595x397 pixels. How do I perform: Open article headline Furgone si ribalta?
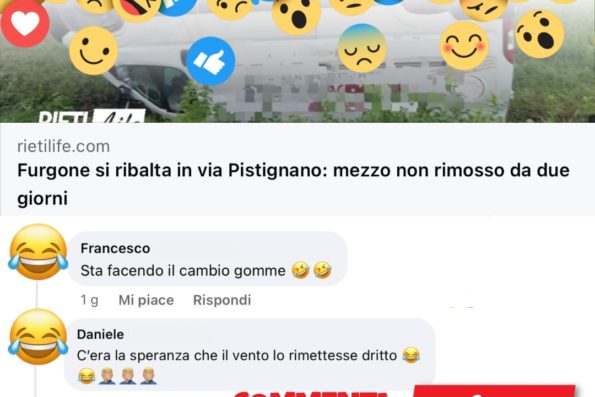click(293, 184)
